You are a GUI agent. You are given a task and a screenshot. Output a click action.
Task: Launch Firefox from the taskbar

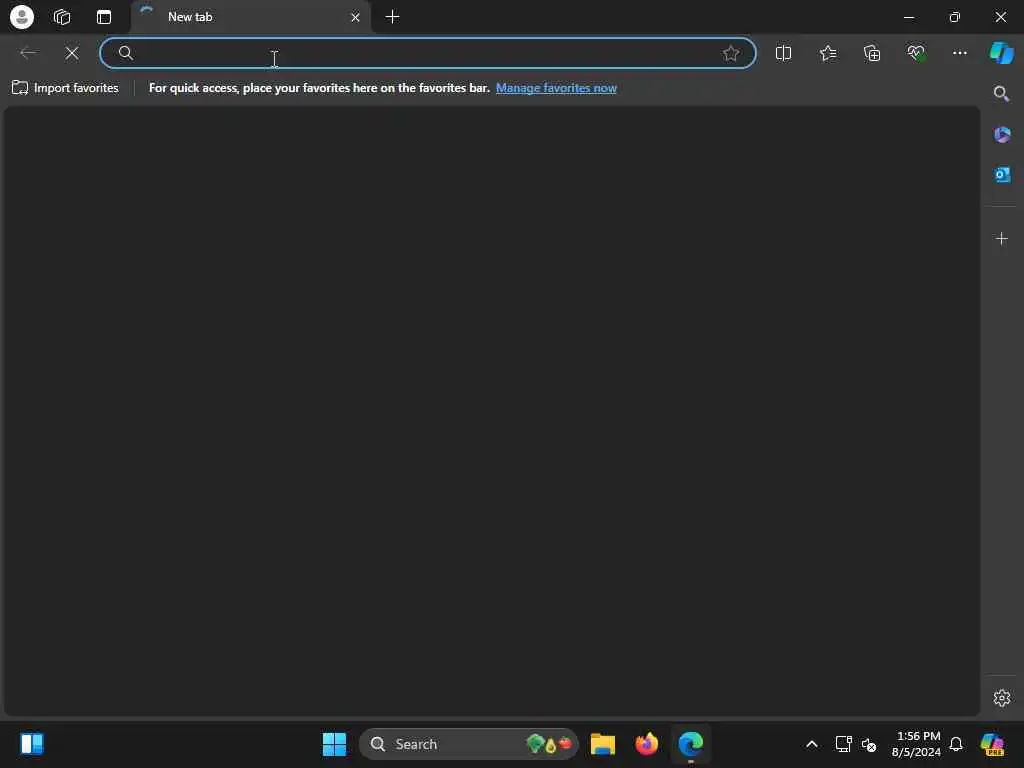[647, 744]
